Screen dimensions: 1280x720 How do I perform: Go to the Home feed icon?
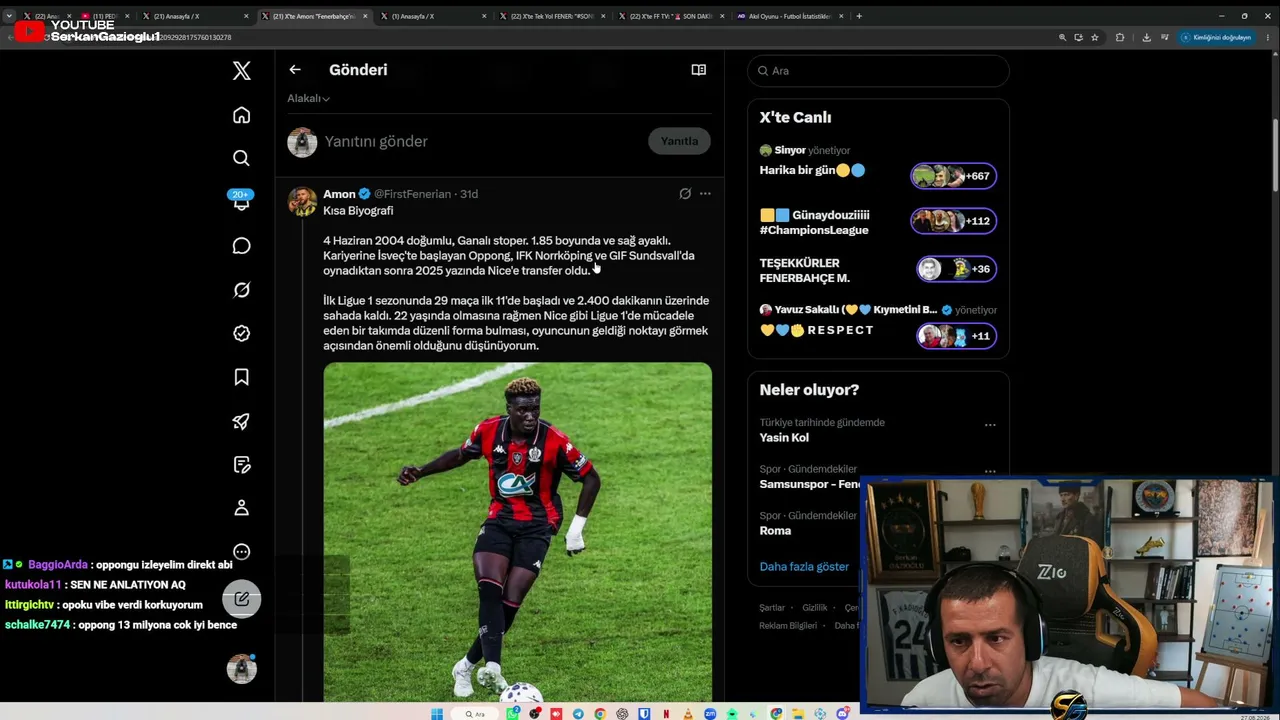coord(242,115)
